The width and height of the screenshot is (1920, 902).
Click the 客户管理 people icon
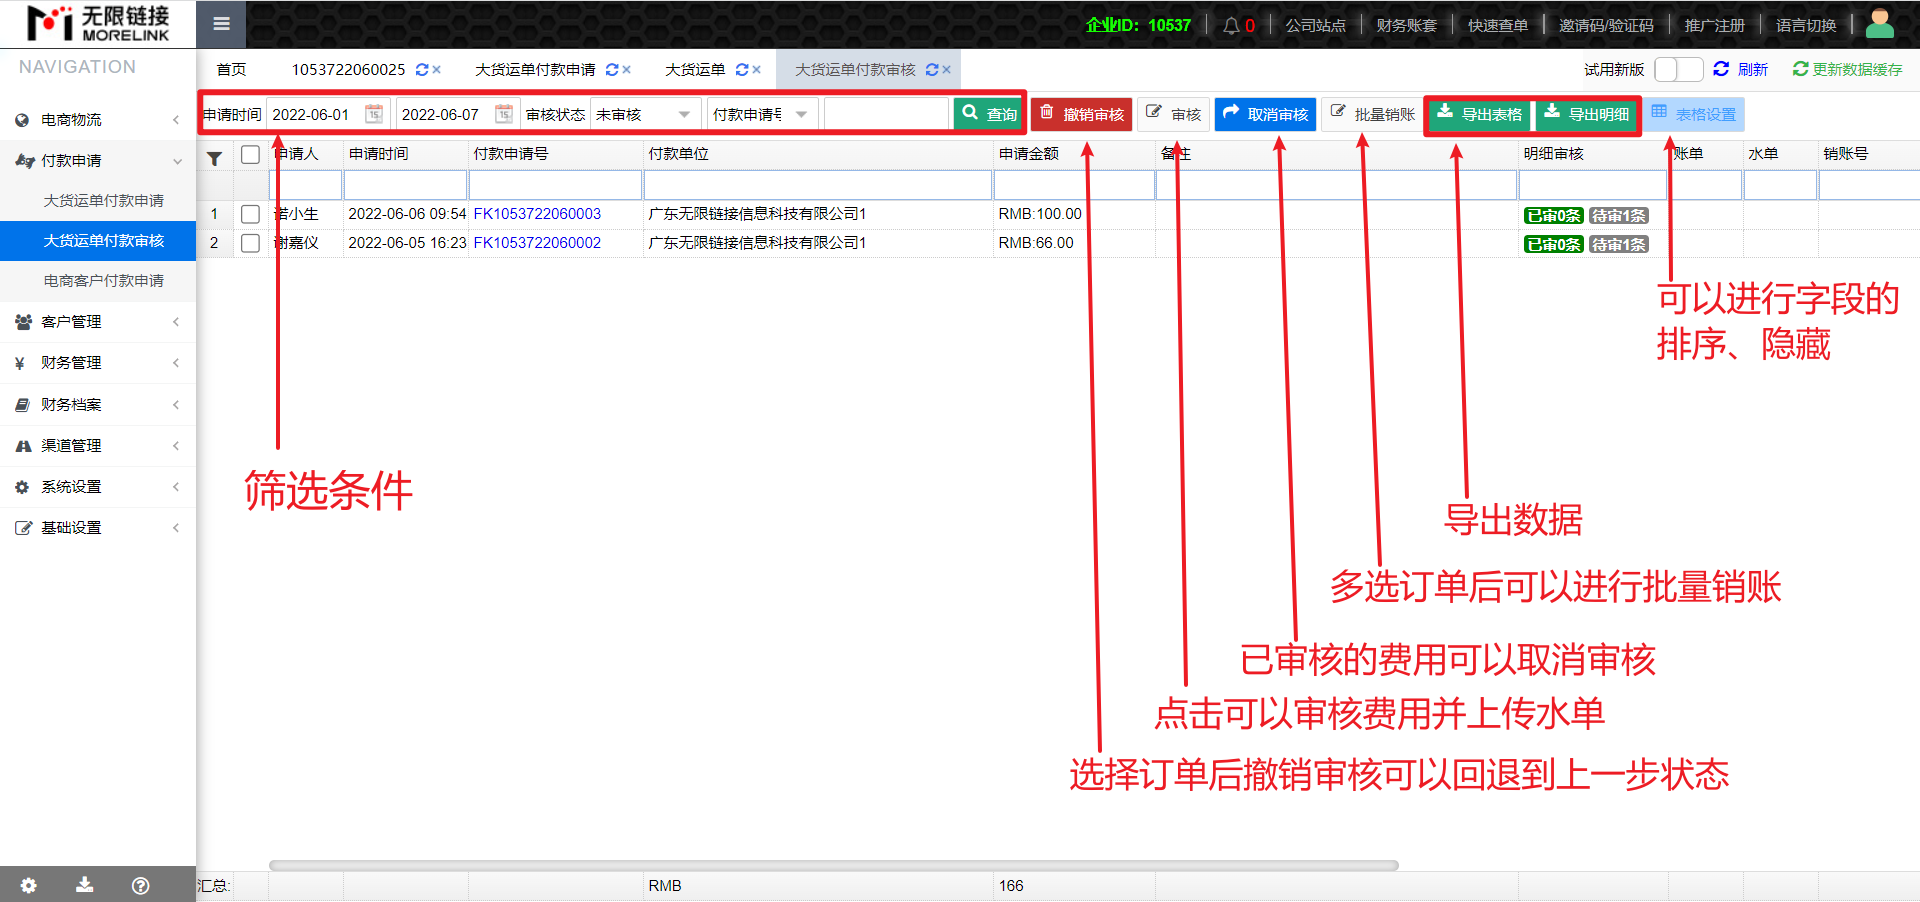point(23,322)
